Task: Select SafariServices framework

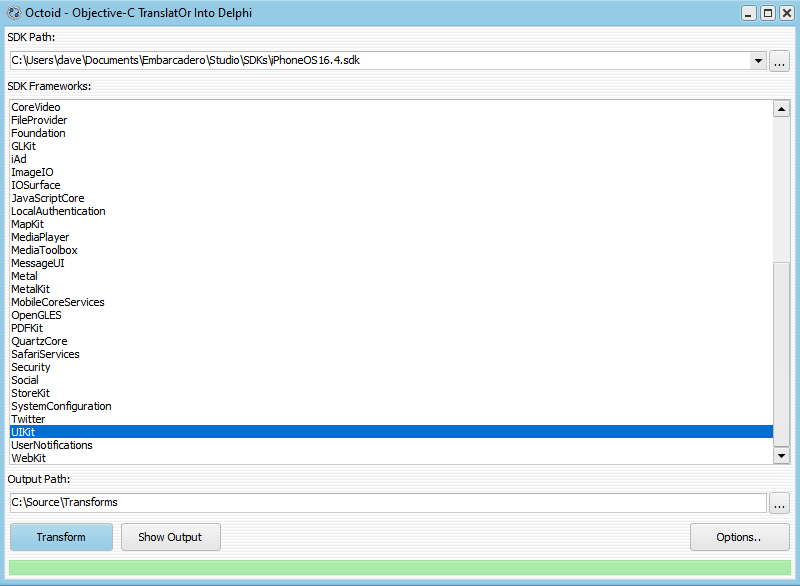Action: [x=391, y=354]
